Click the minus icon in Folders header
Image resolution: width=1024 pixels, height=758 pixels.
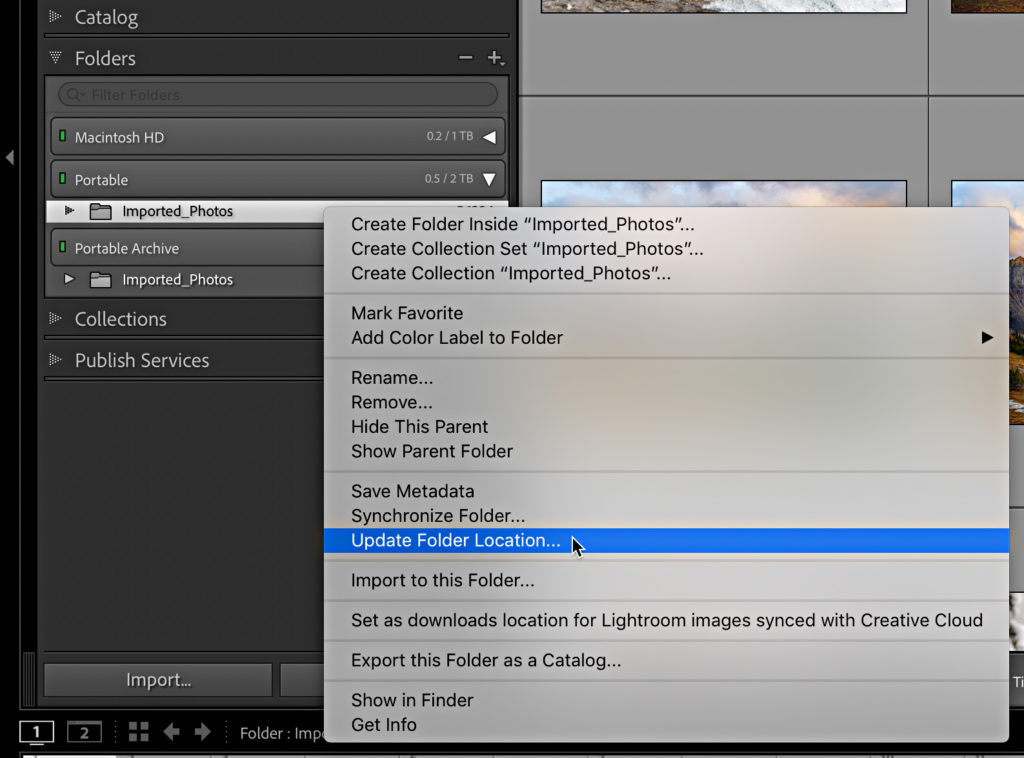pyautogui.click(x=465, y=58)
